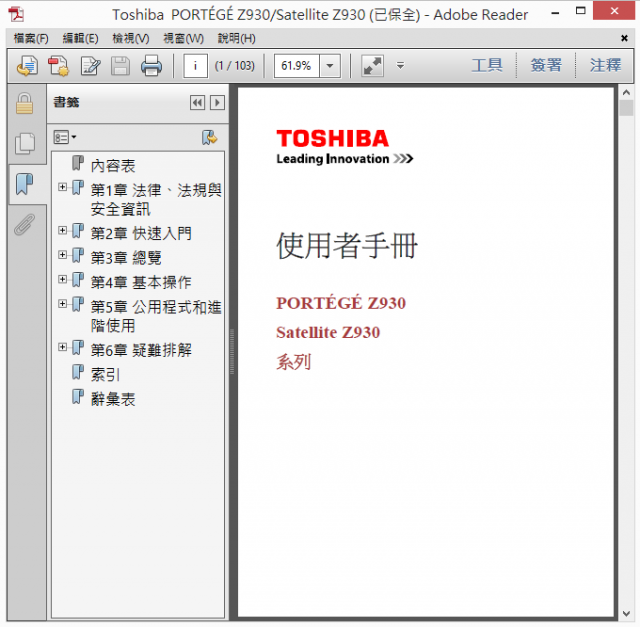Open the zoom level dropdown arrow

click(330, 66)
